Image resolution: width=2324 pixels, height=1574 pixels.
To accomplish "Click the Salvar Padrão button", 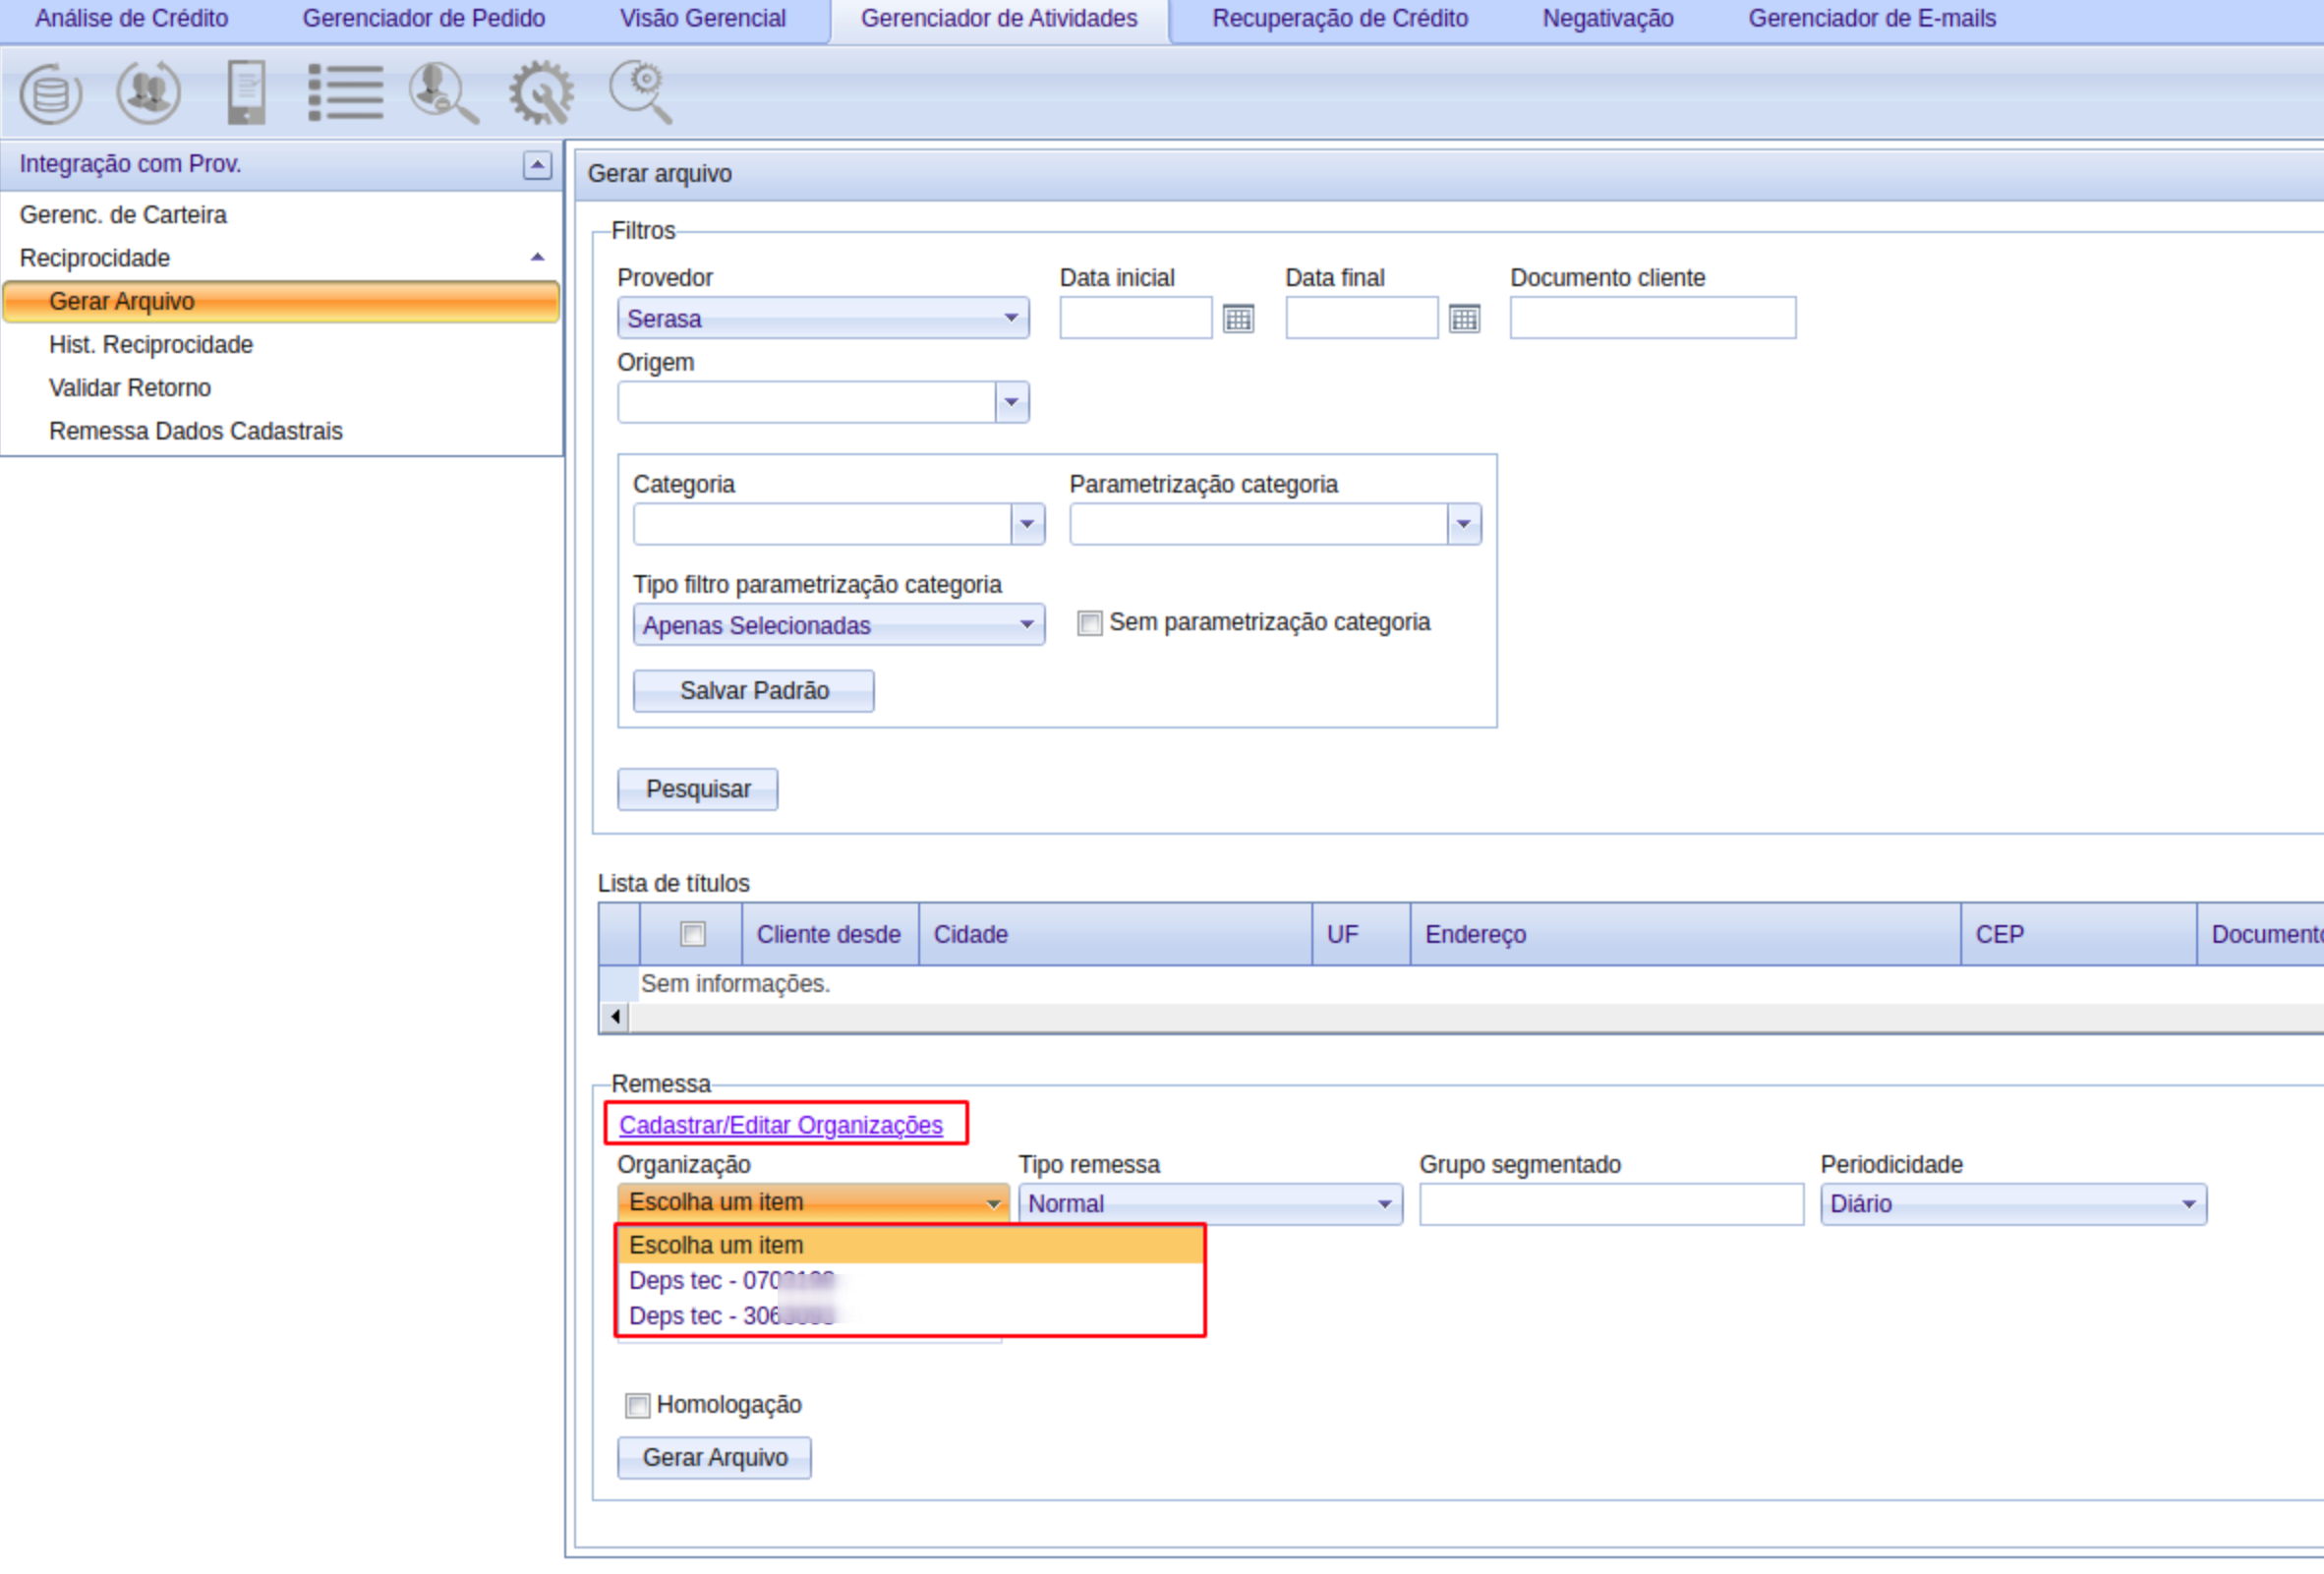I will coord(754,691).
